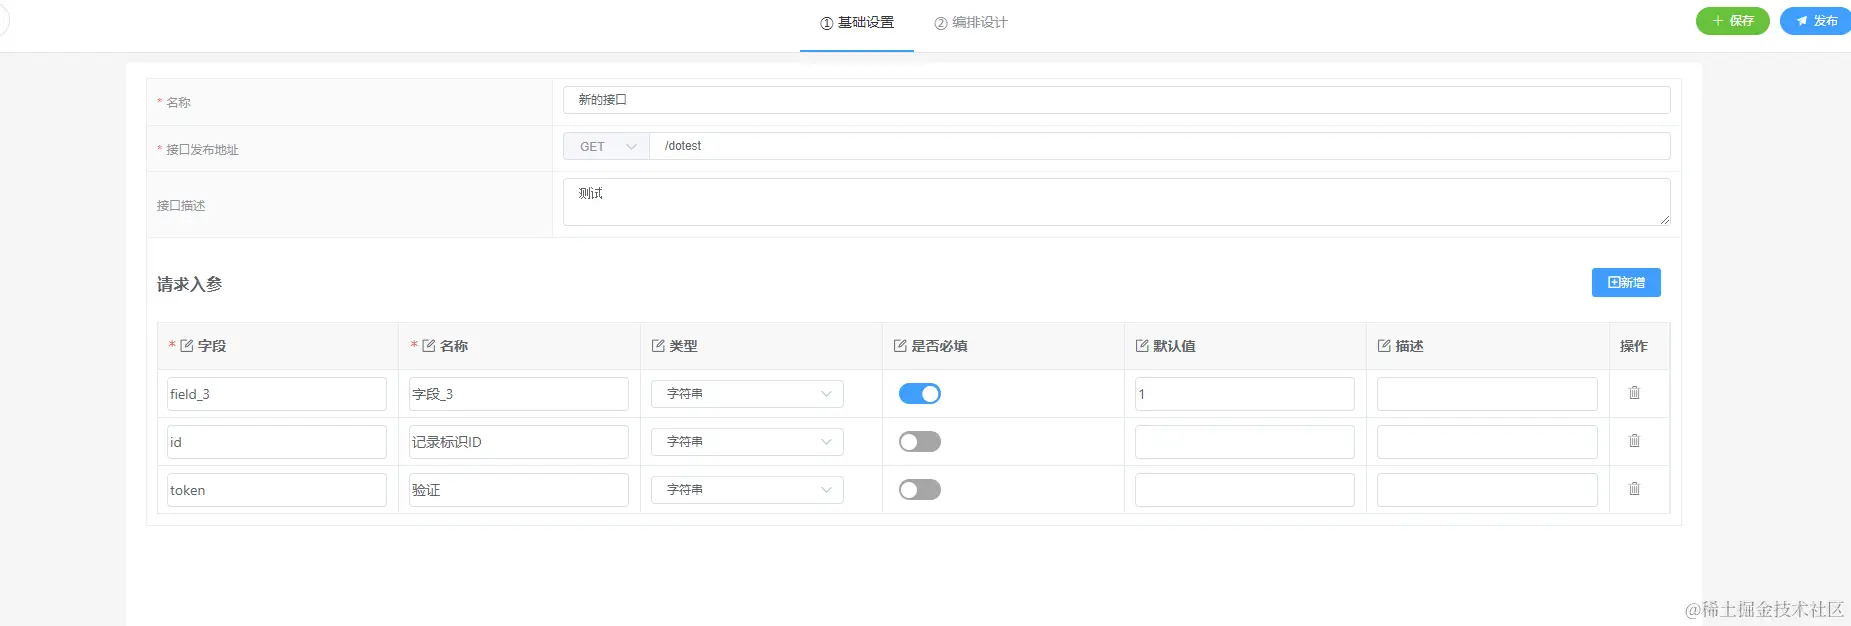1851x626 pixels.
Task: Click the green 保存 button
Action: coord(1733,21)
